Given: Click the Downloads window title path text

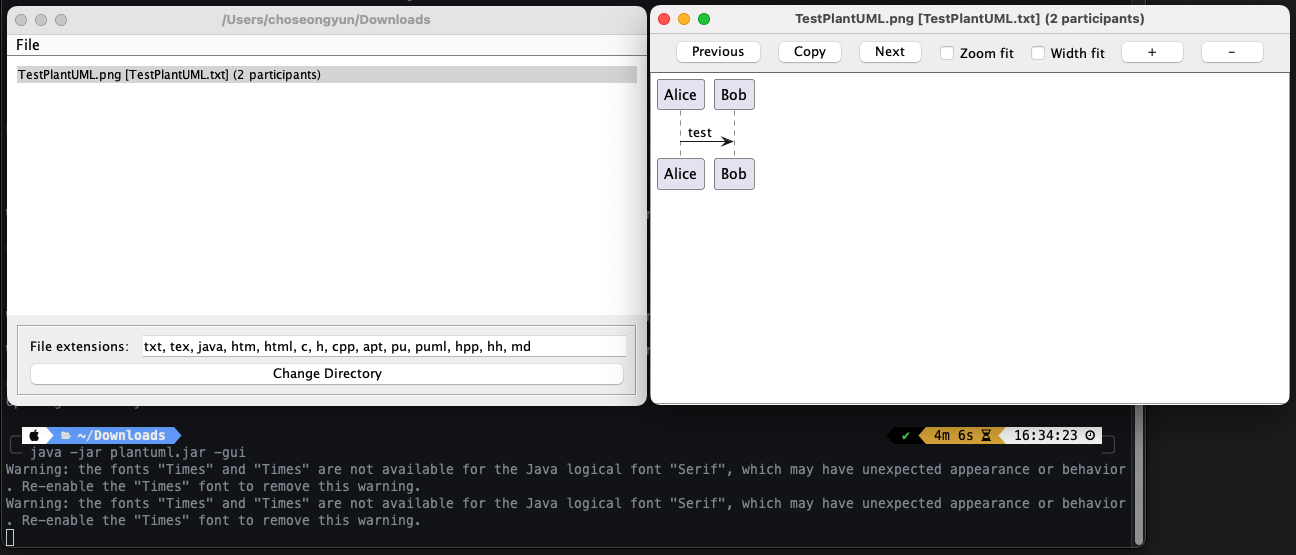Looking at the screenshot, I should coord(326,19).
